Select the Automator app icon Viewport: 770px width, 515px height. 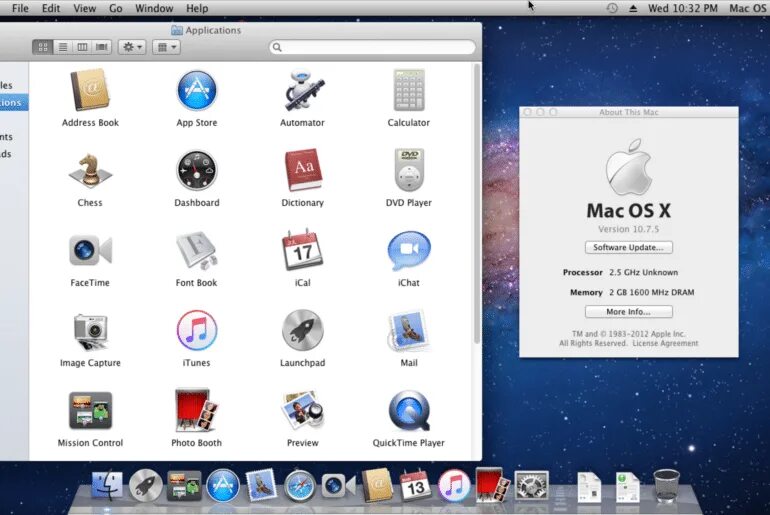coord(302,91)
